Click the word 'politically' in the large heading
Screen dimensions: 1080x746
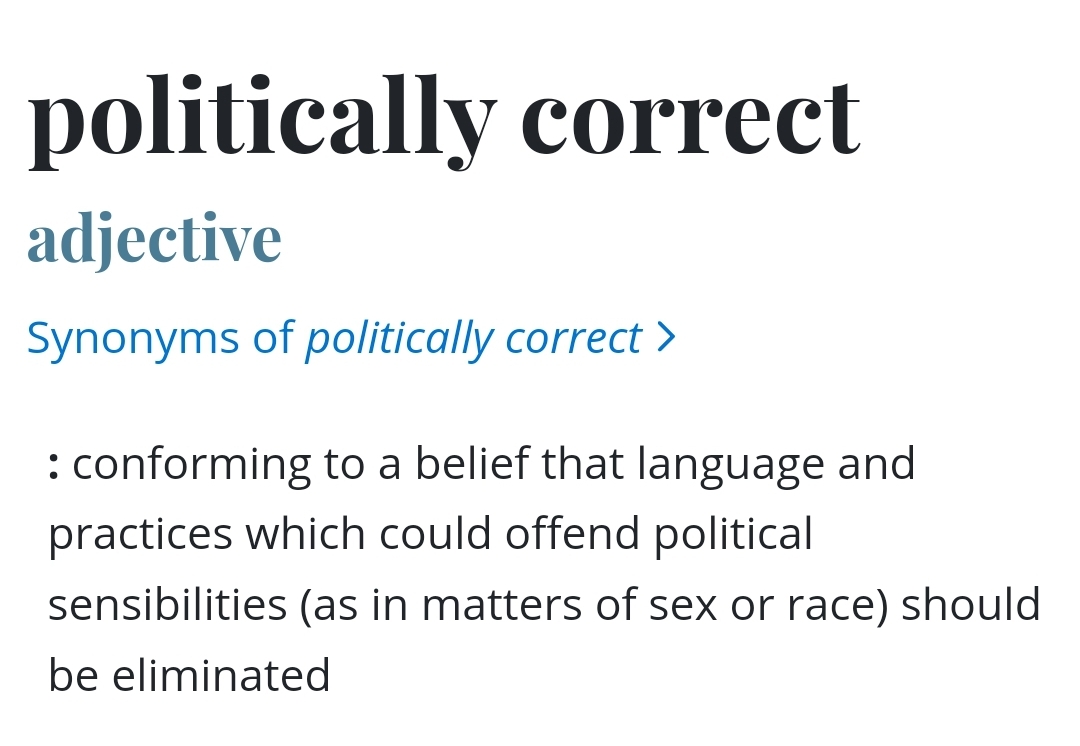(x=262, y=121)
